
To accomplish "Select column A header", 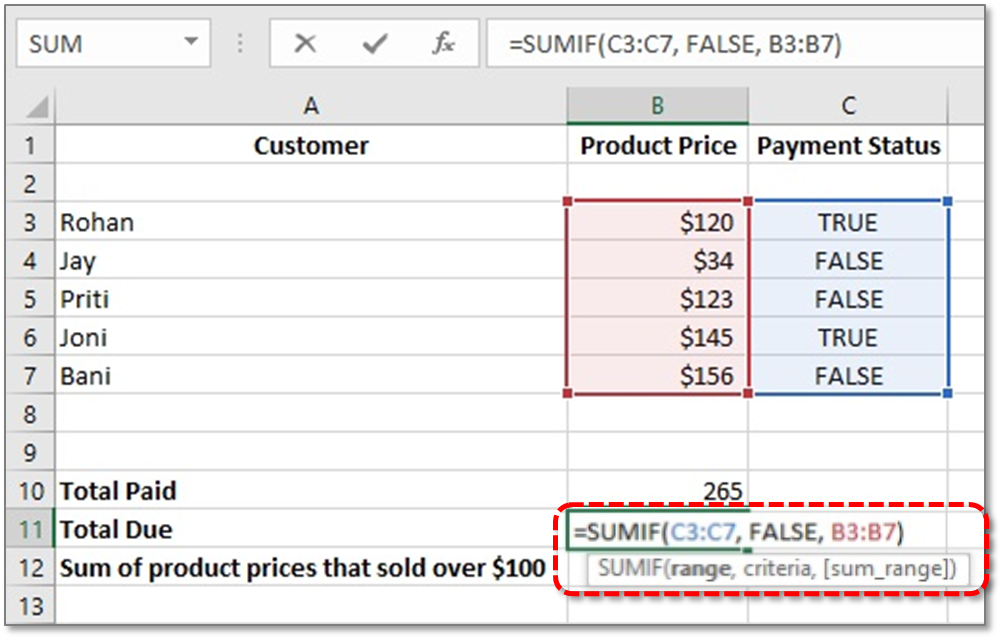I will click(311, 105).
